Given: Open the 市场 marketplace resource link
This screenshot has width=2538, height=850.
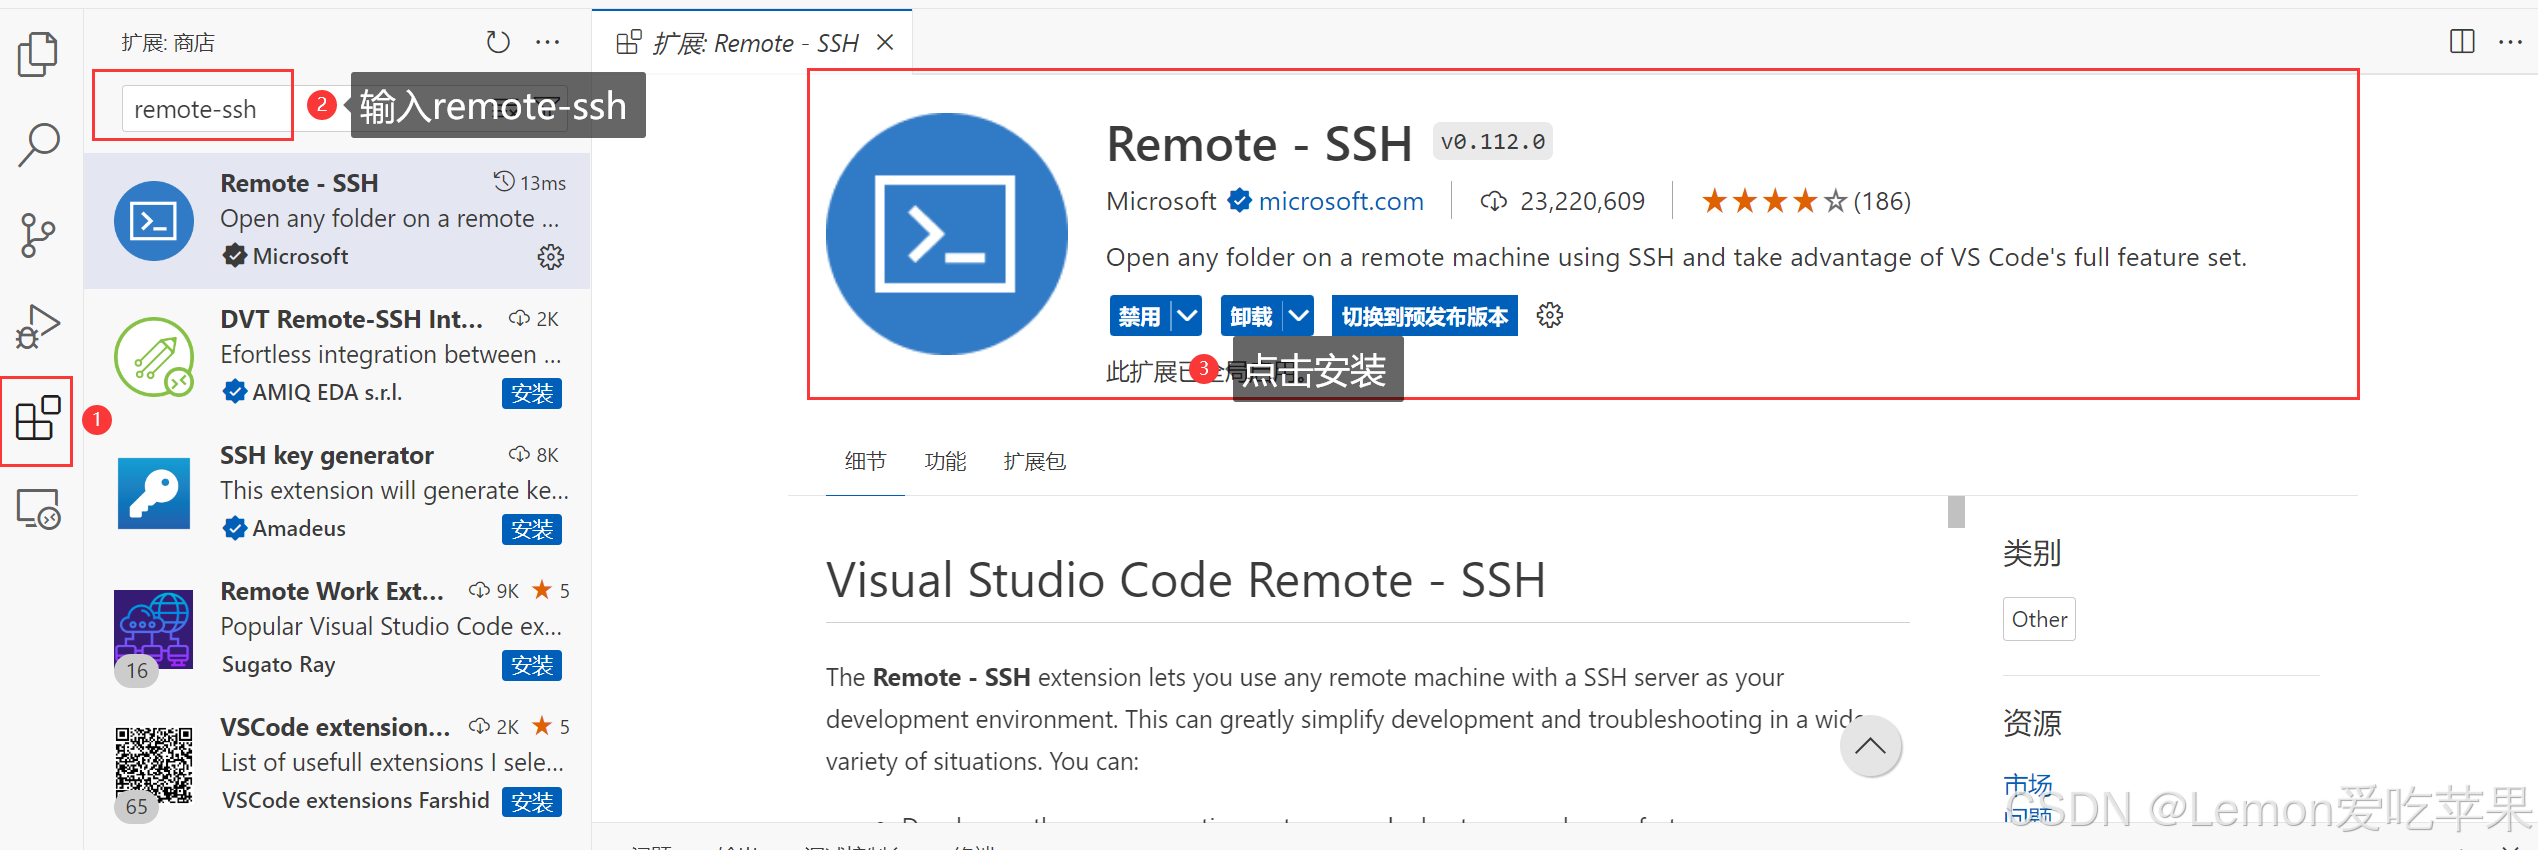Looking at the screenshot, I should point(2028,785).
